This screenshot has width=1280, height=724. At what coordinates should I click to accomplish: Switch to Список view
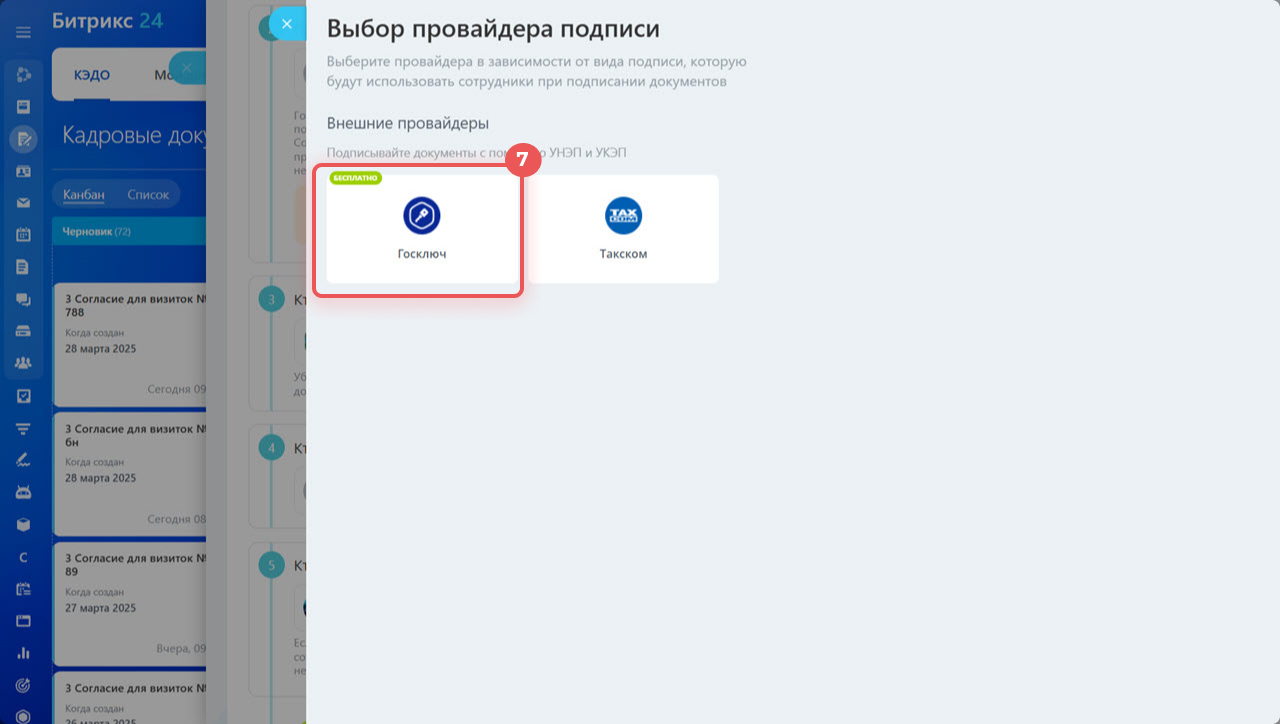(148, 194)
